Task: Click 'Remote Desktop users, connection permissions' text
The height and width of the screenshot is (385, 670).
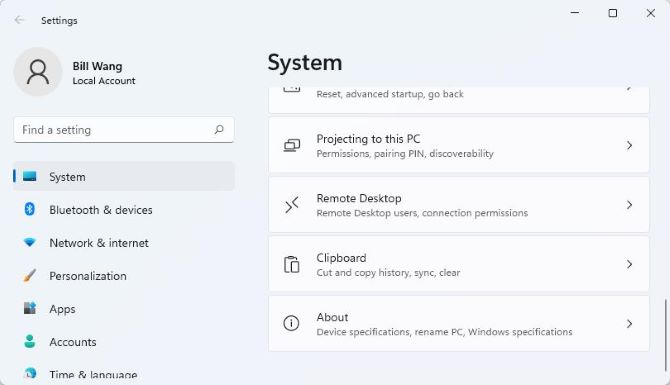Action: tap(422, 213)
